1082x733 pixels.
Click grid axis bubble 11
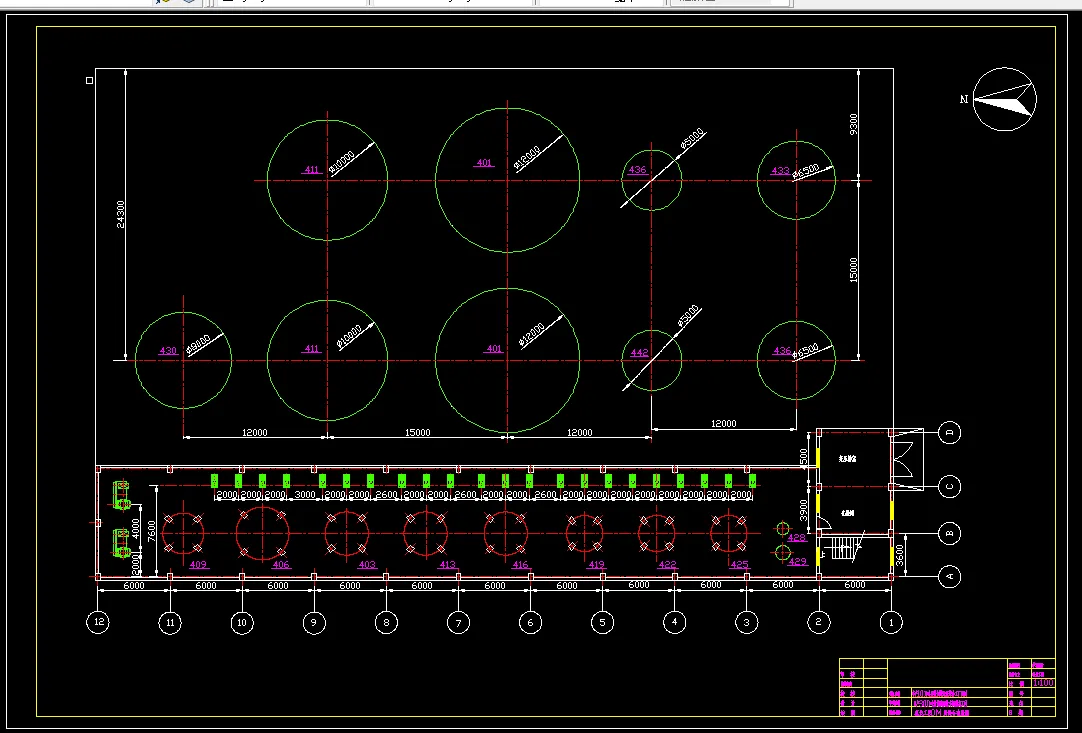tap(170, 623)
